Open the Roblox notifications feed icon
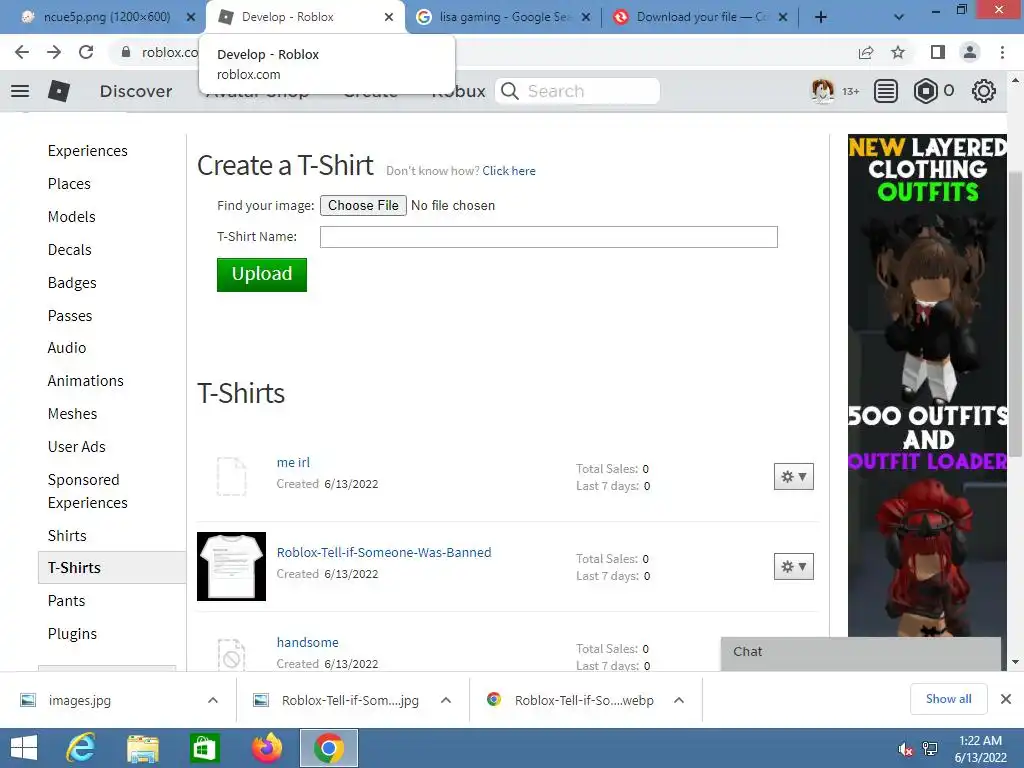The height and width of the screenshot is (768, 1024). point(886,91)
